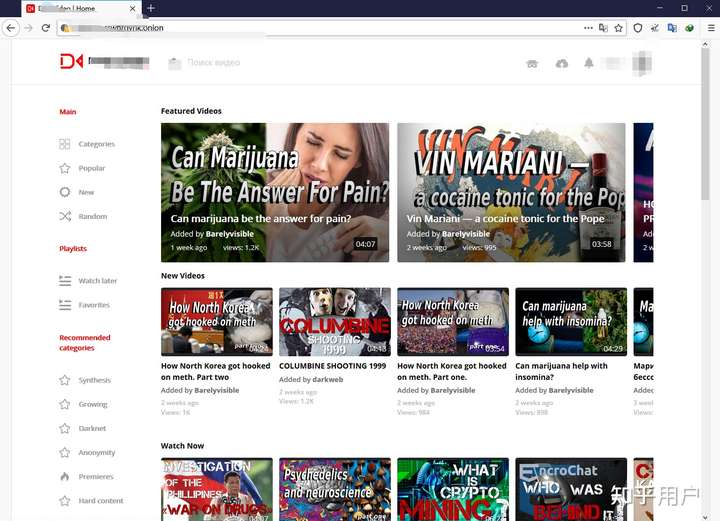Click the video search input field
Viewport: 720px width, 521px height.
coord(214,63)
